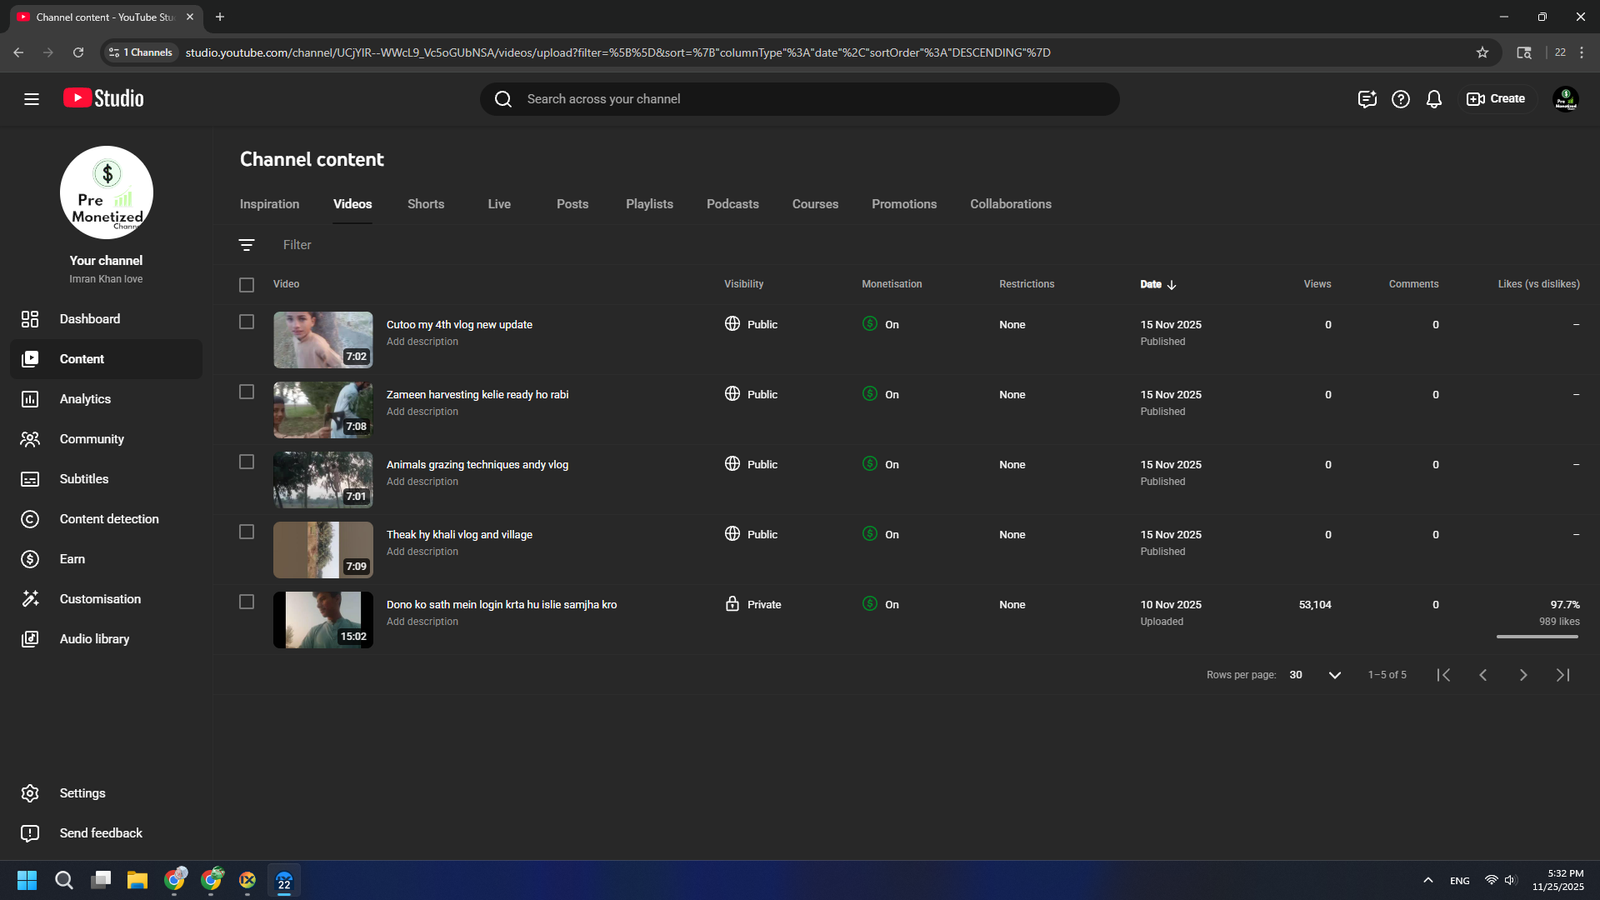This screenshot has height=900, width=1600.
Task: Select checkbox for Cutoo my 4th vlog
Action: (247, 322)
